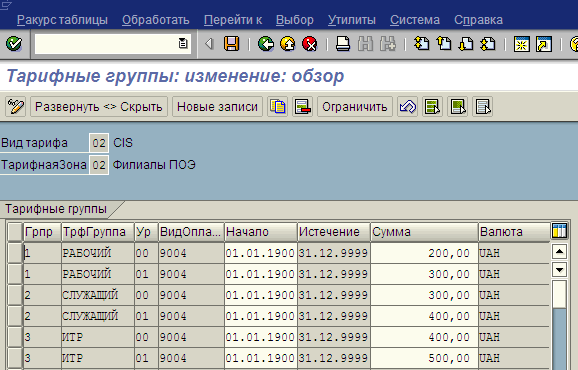Click the Грпр column header
Viewport: 578px width, 370px height.
(x=42, y=232)
